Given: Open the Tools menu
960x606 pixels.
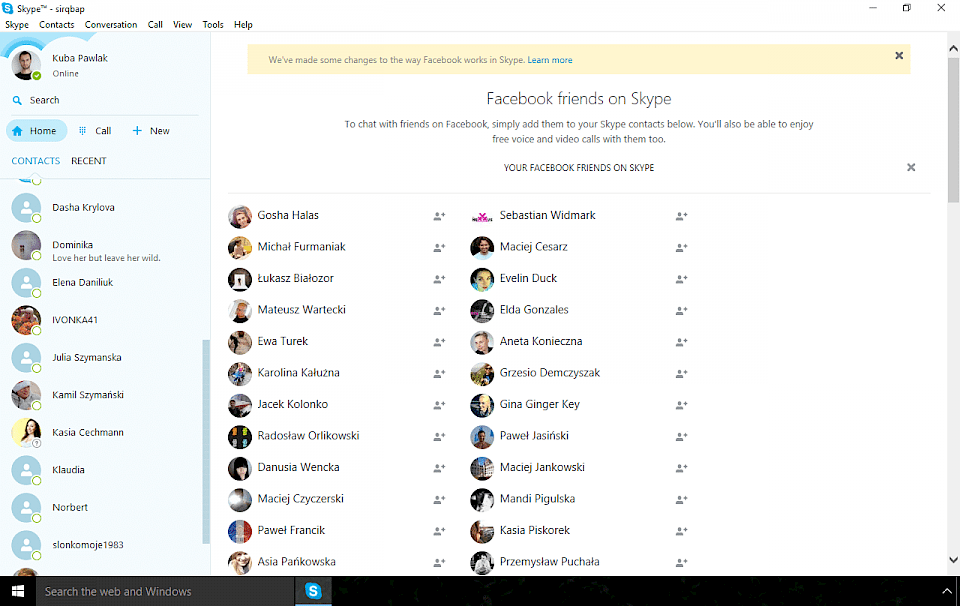Looking at the screenshot, I should click(213, 24).
